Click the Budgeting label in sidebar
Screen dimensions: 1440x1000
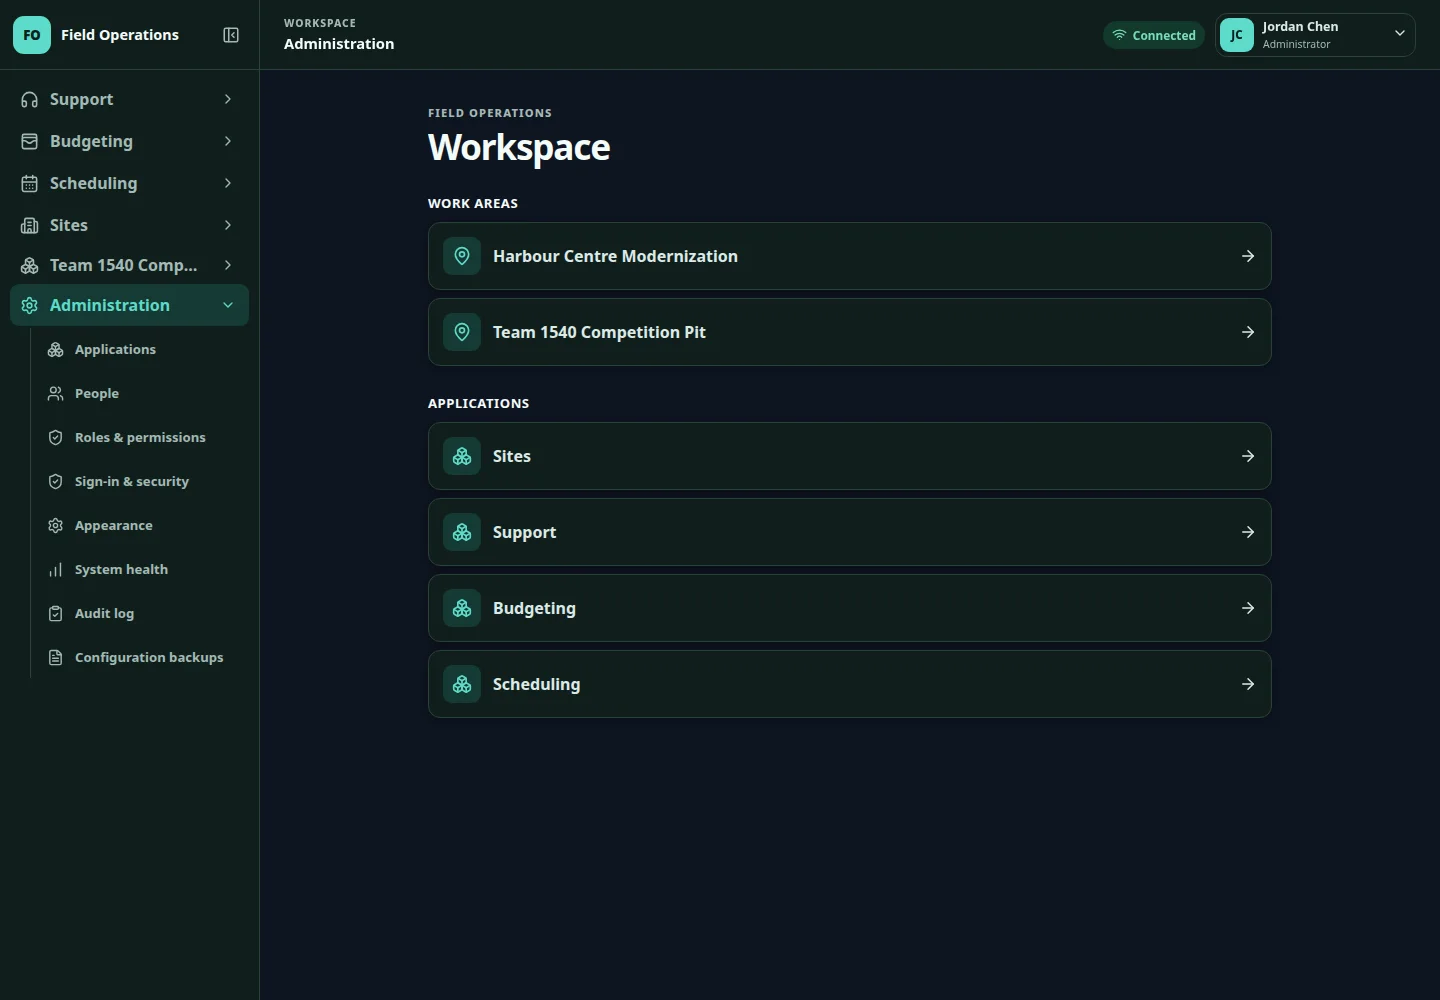click(x=91, y=141)
